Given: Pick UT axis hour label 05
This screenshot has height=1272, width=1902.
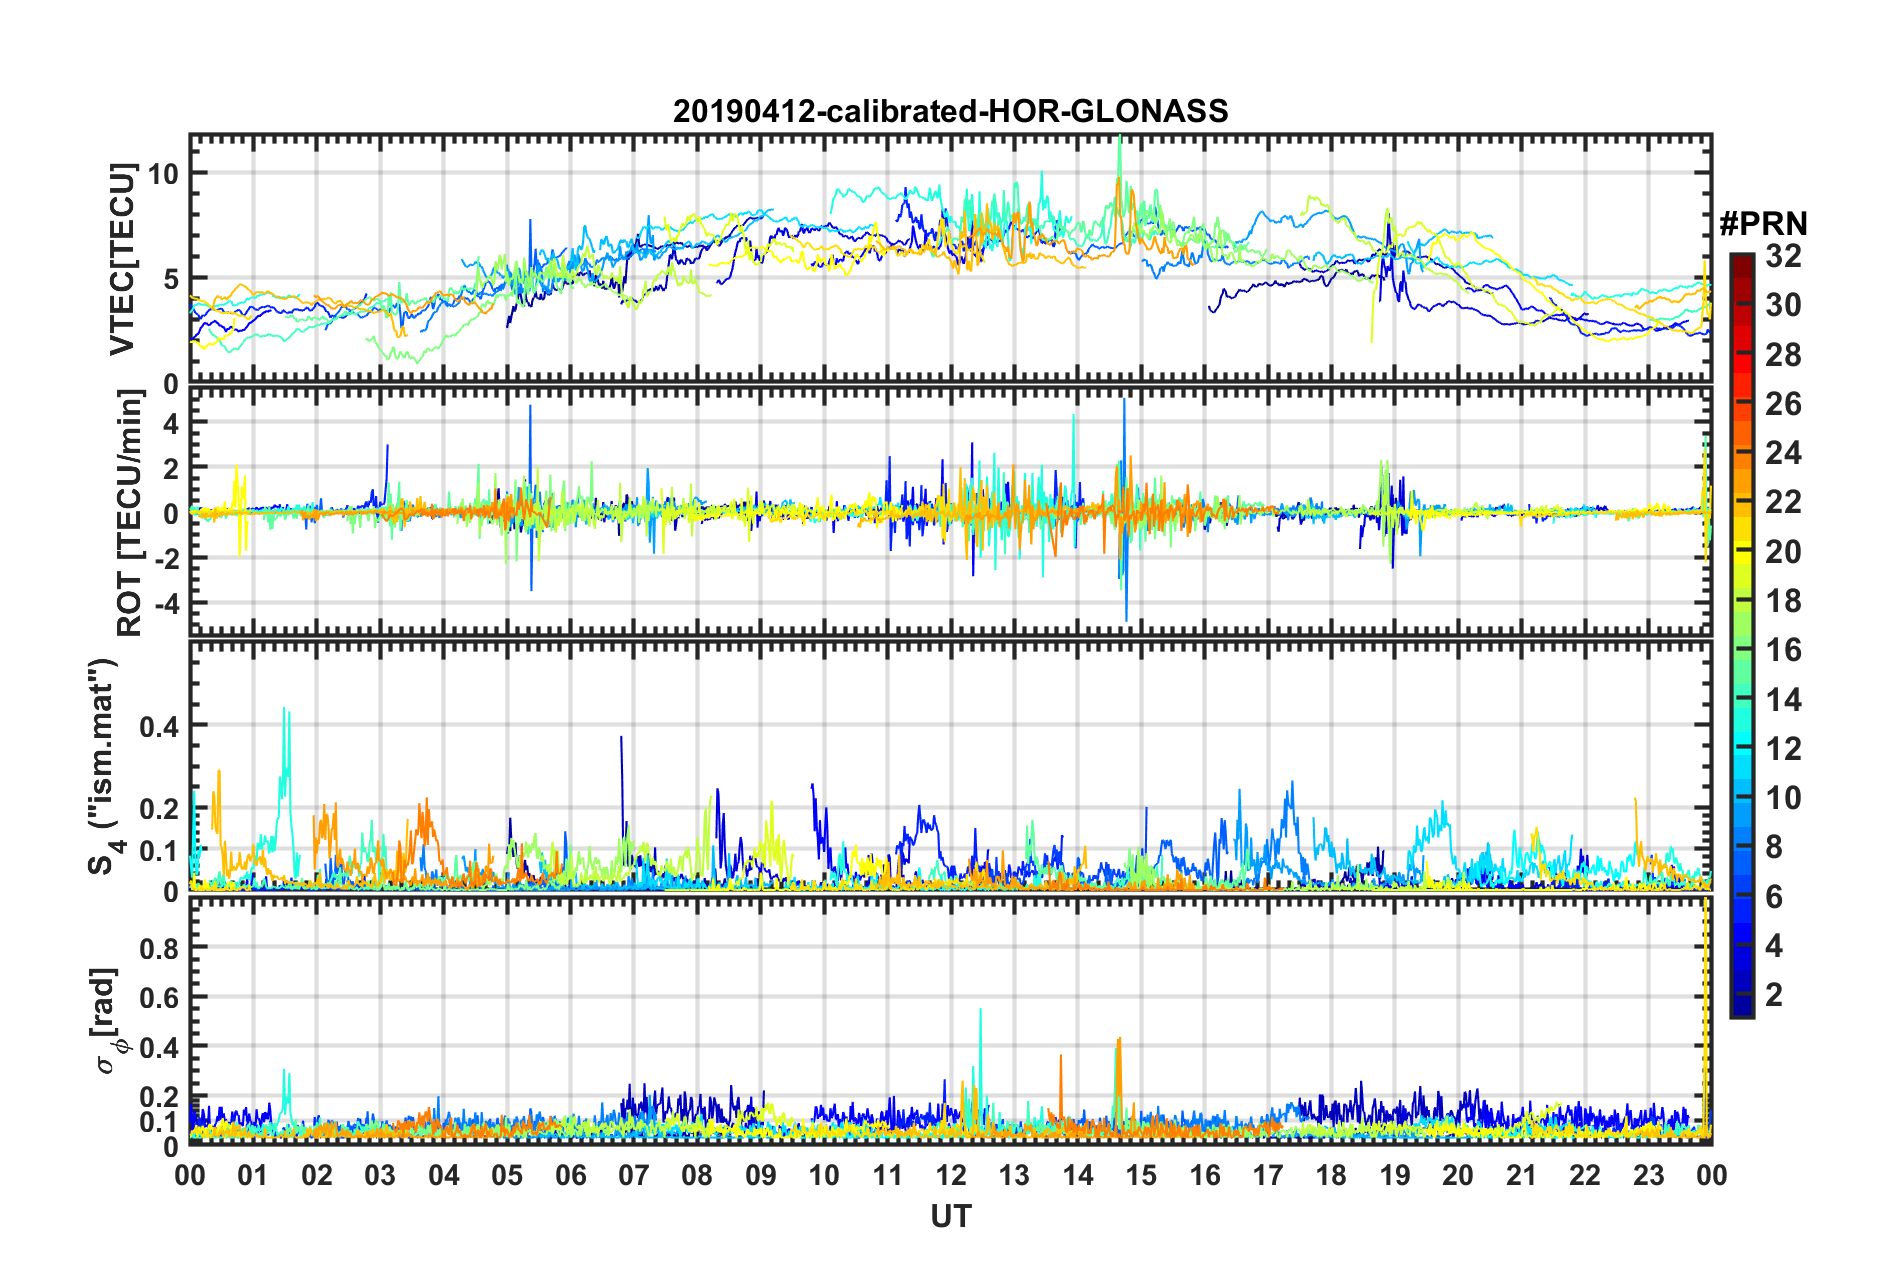Looking at the screenshot, I should (x=507, y=1175).
